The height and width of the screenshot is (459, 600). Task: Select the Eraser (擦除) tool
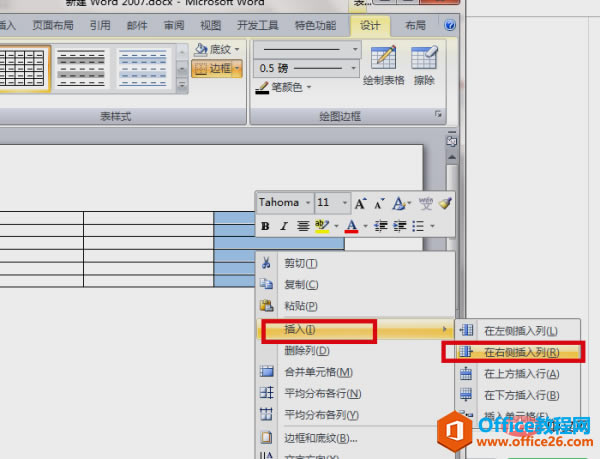(x=424, y=65)
